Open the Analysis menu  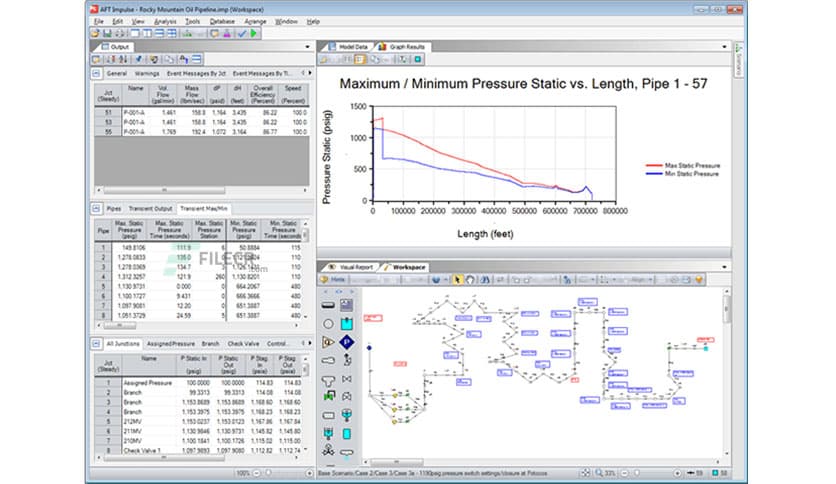tap(165, 21)
